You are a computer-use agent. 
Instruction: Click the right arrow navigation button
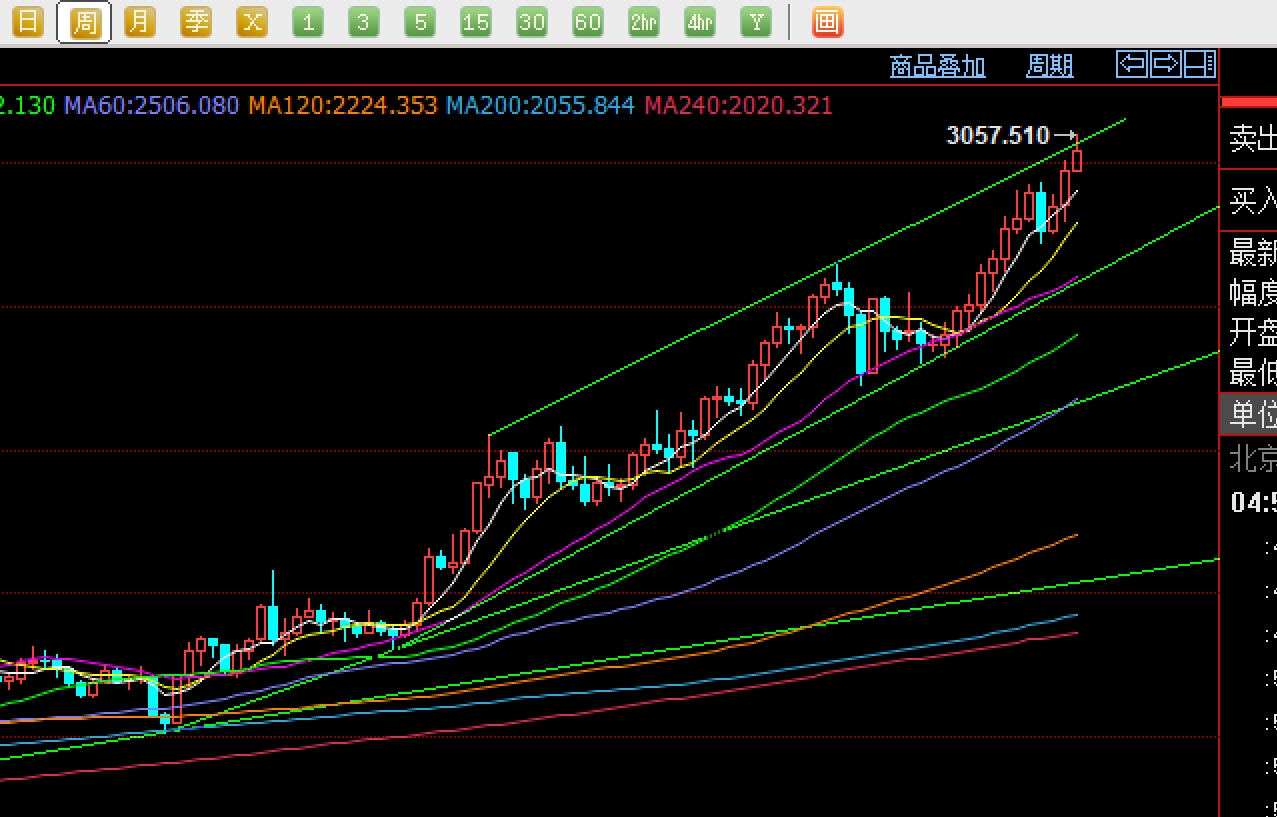point(1166,65)
